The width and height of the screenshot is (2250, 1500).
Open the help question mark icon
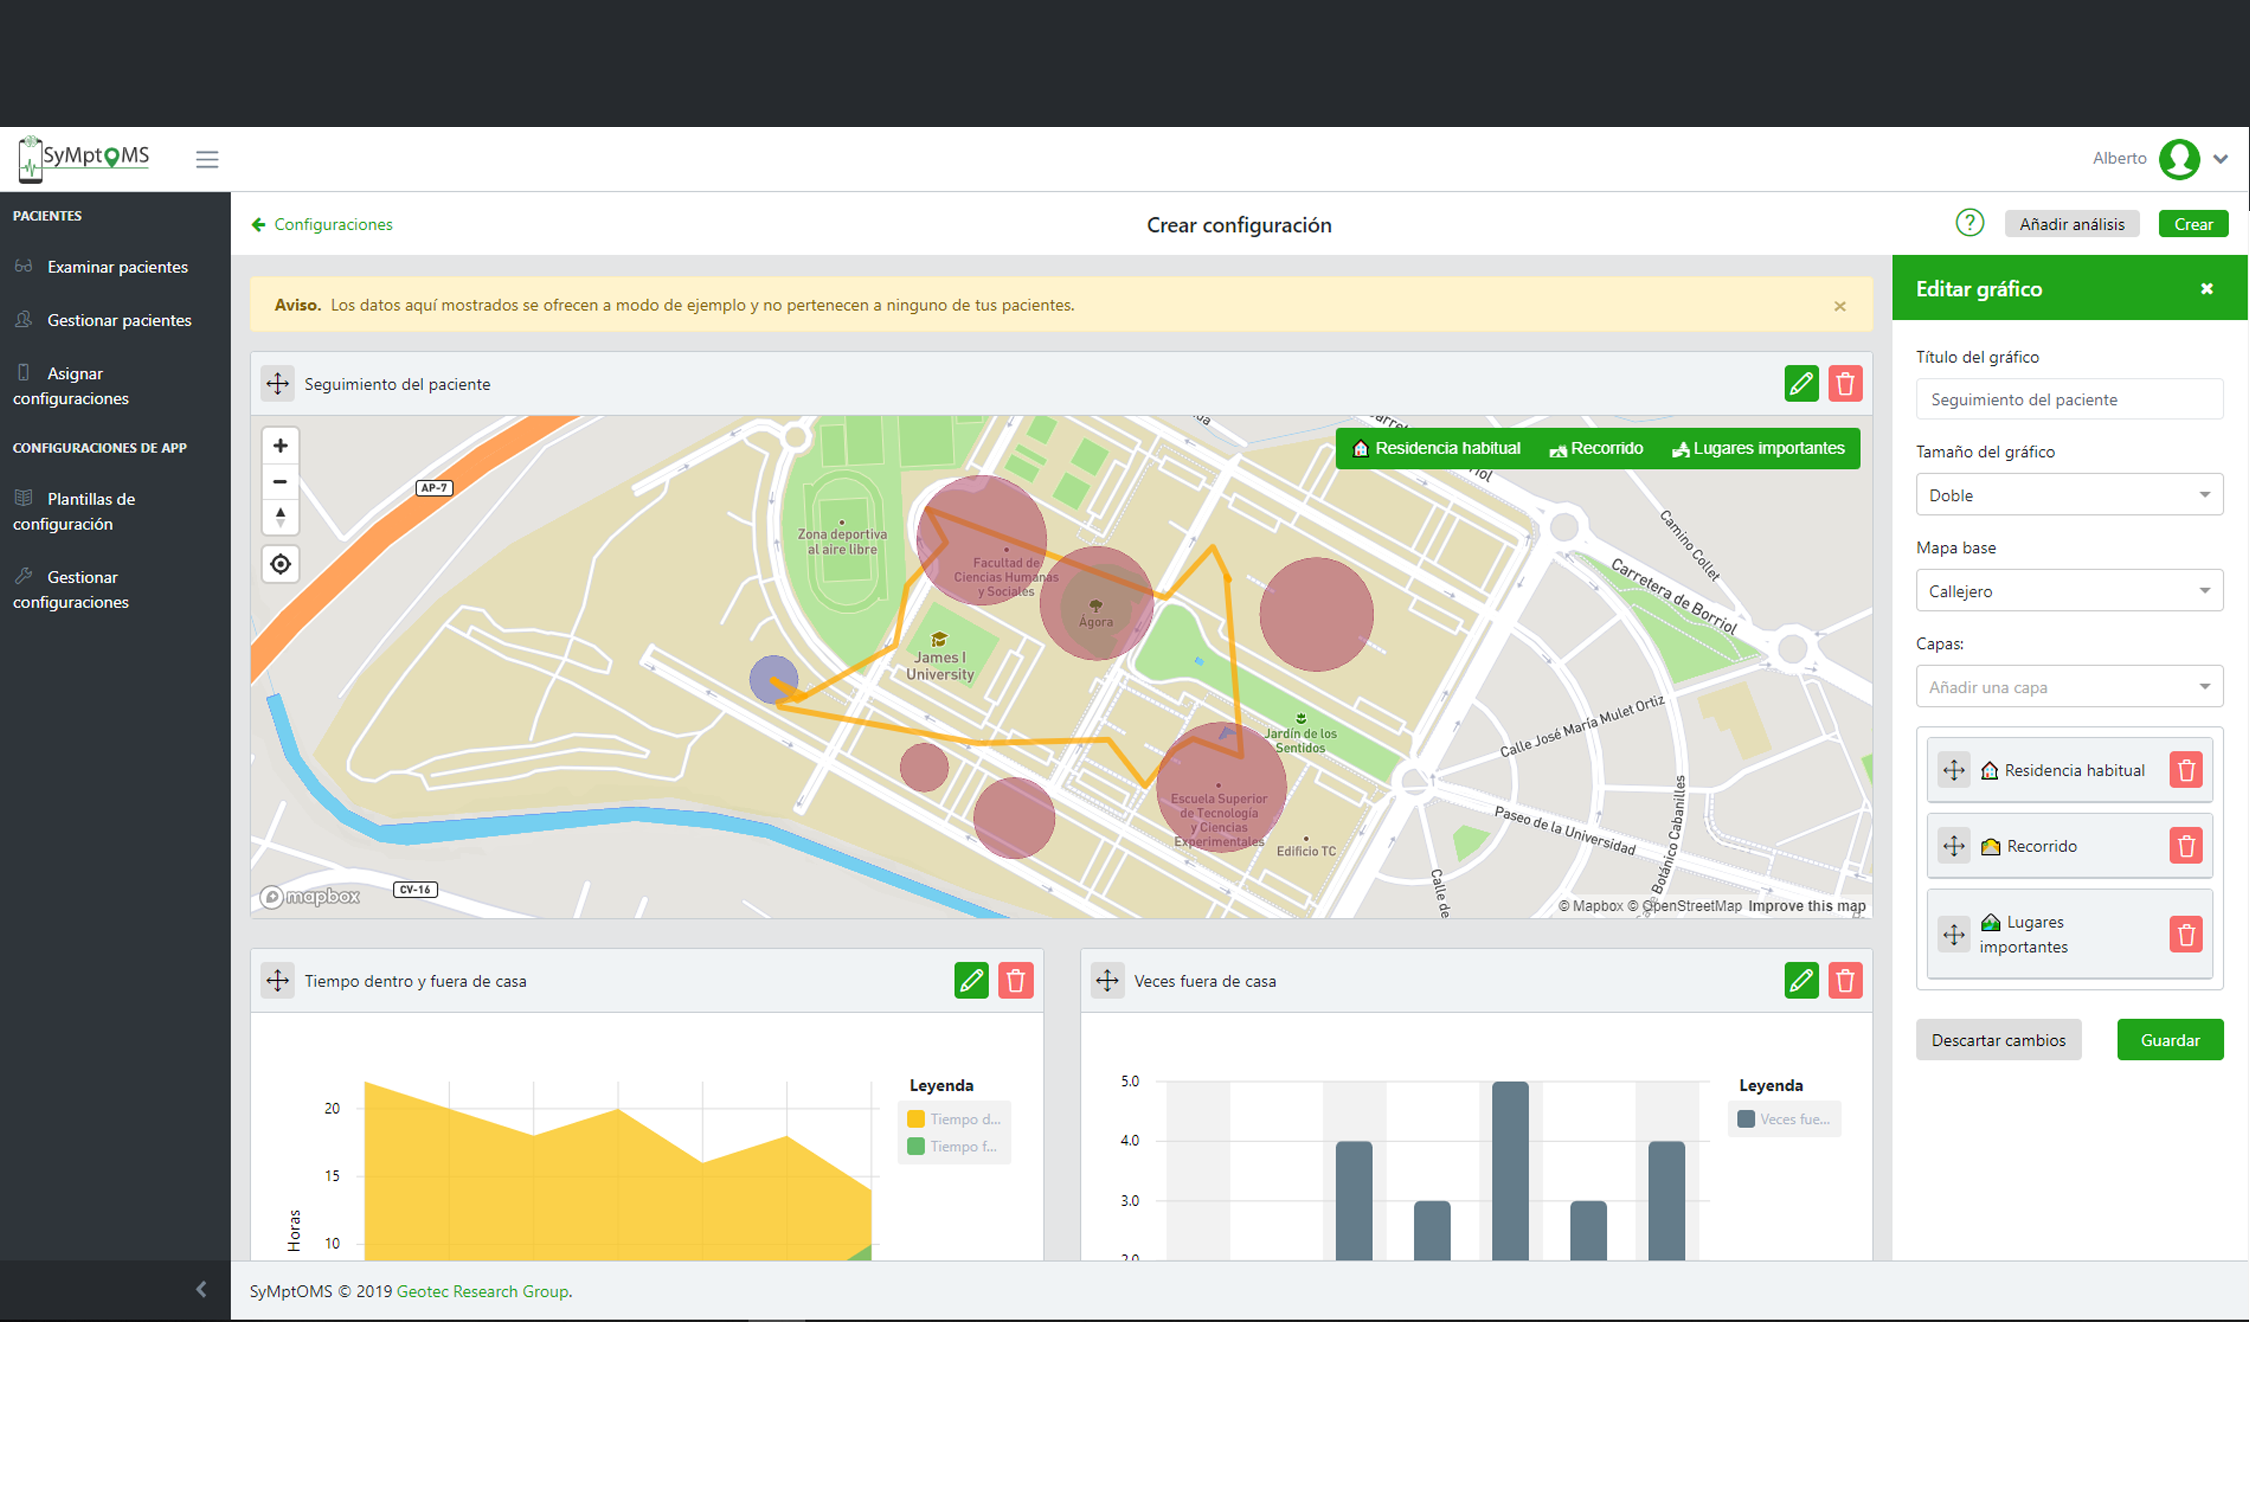point(1969,223)
